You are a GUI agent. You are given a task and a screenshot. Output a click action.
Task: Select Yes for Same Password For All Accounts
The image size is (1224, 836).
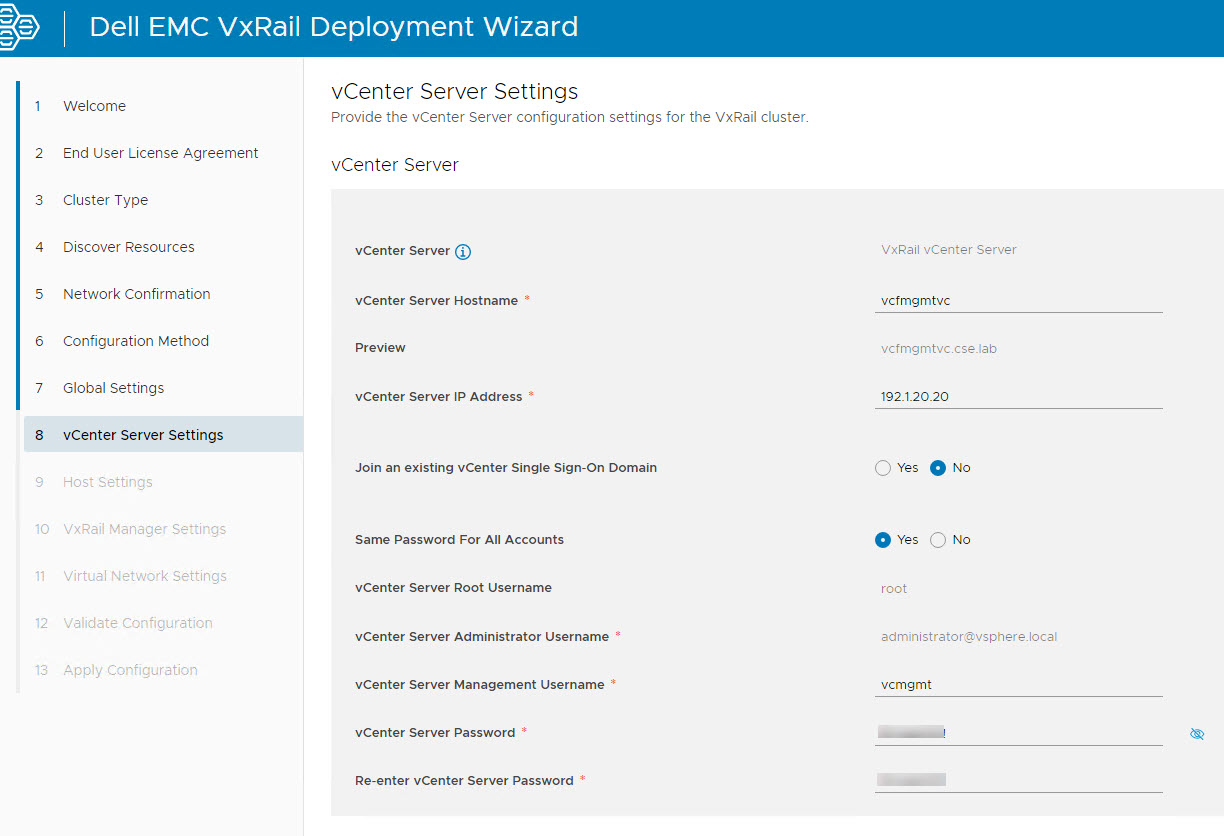coord(883,540)
